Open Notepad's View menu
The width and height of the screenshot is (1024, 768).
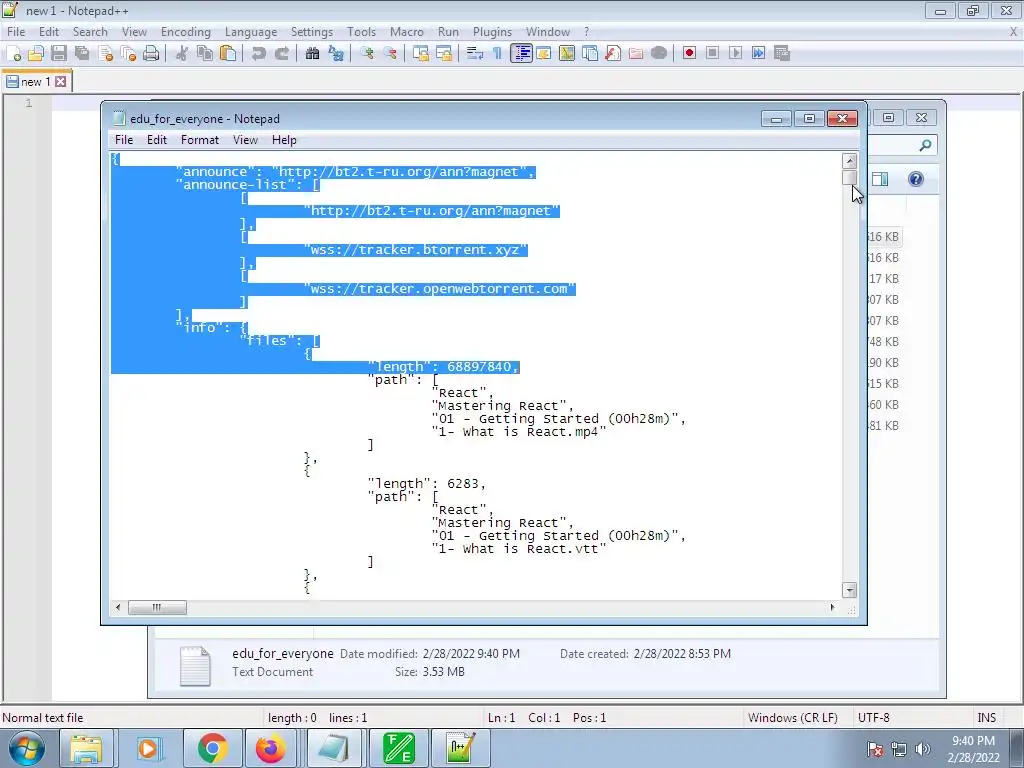pos(246,140)
